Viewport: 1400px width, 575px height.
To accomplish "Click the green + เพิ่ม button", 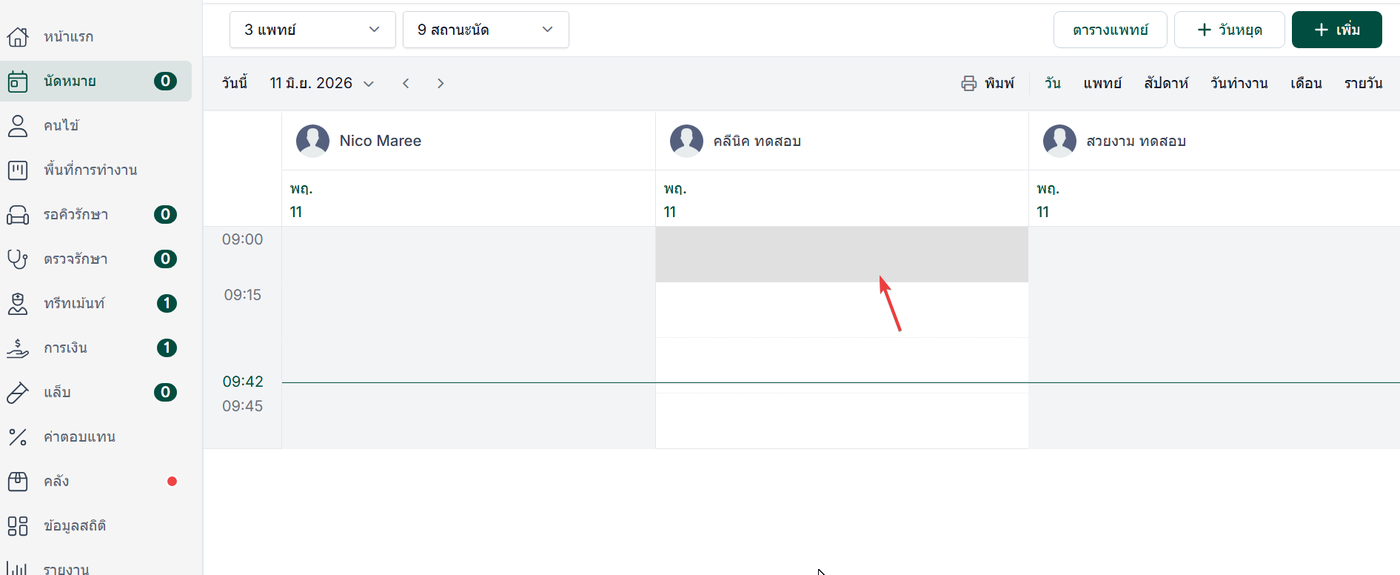I will coord(1337,30).
